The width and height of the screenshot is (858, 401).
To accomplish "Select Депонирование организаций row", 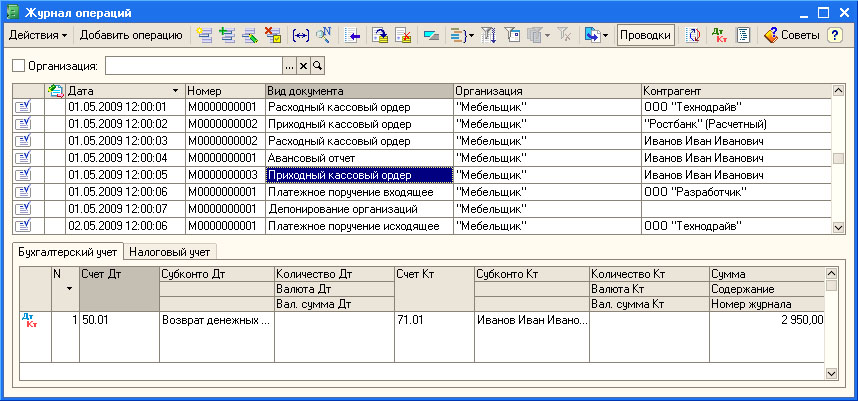I will (421, 209).
